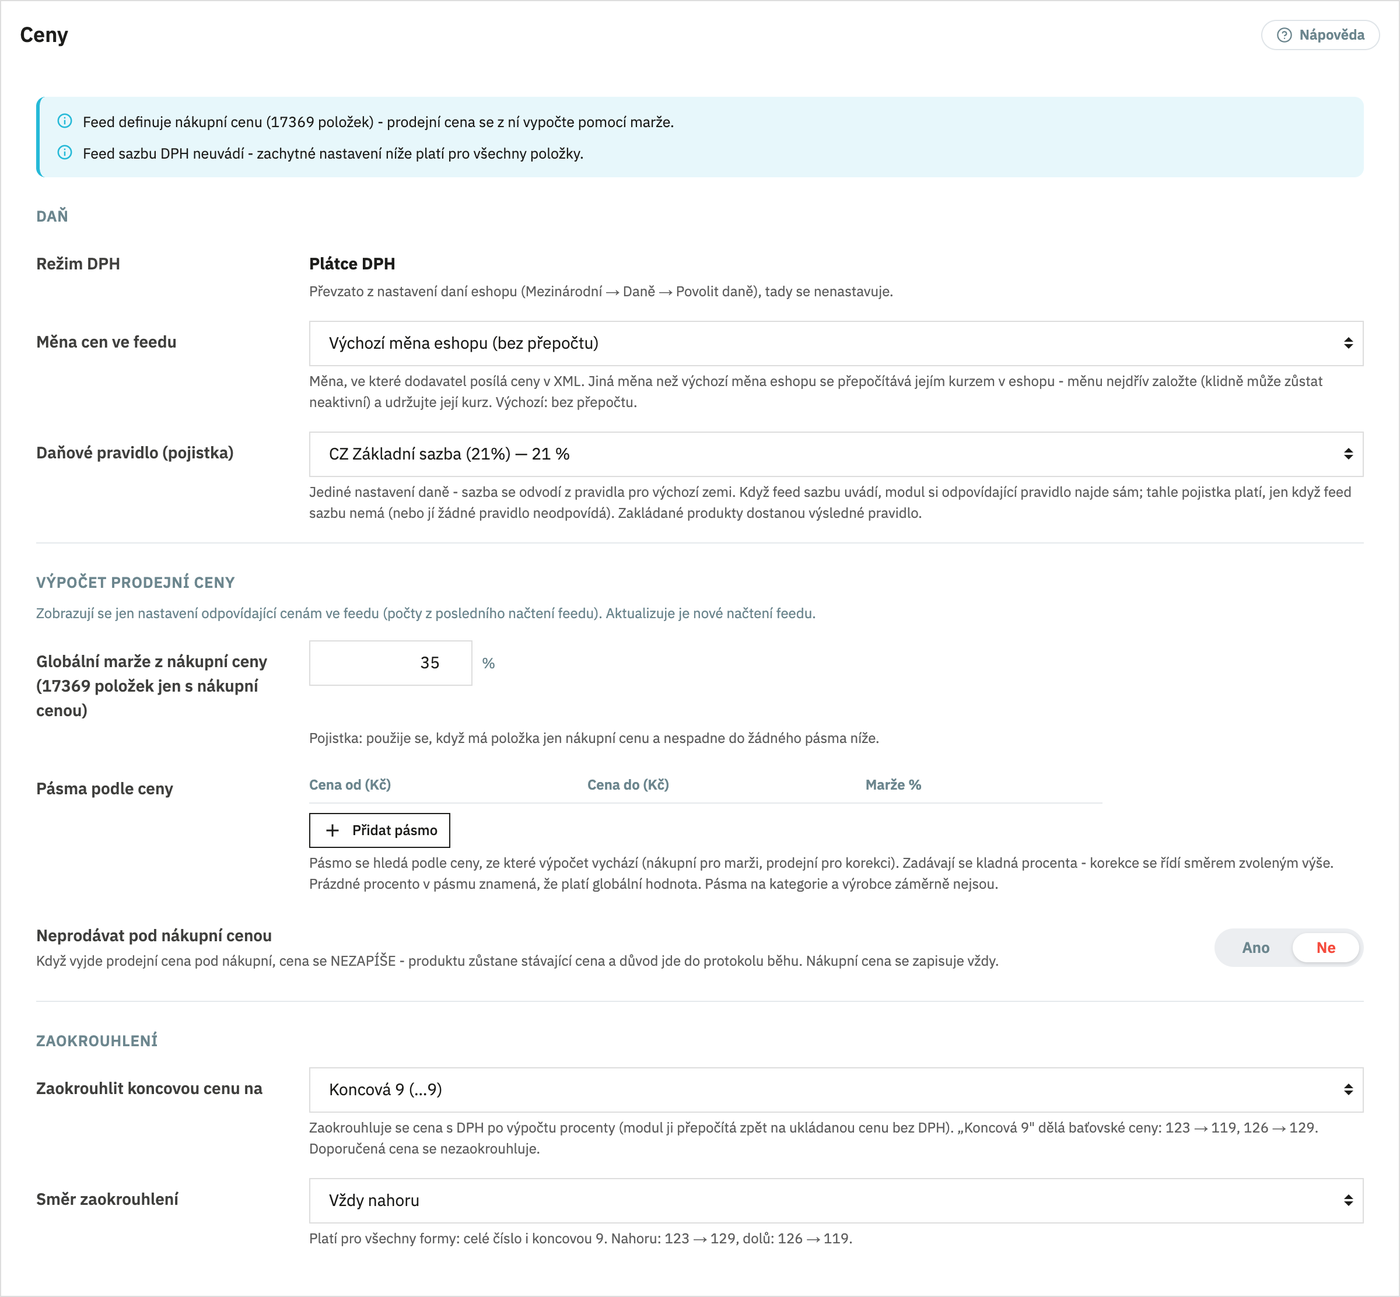The width and height of the screenshot is (1400, 1297).
Task: Click the Cena od (Kč) column header
Action: 350,785
